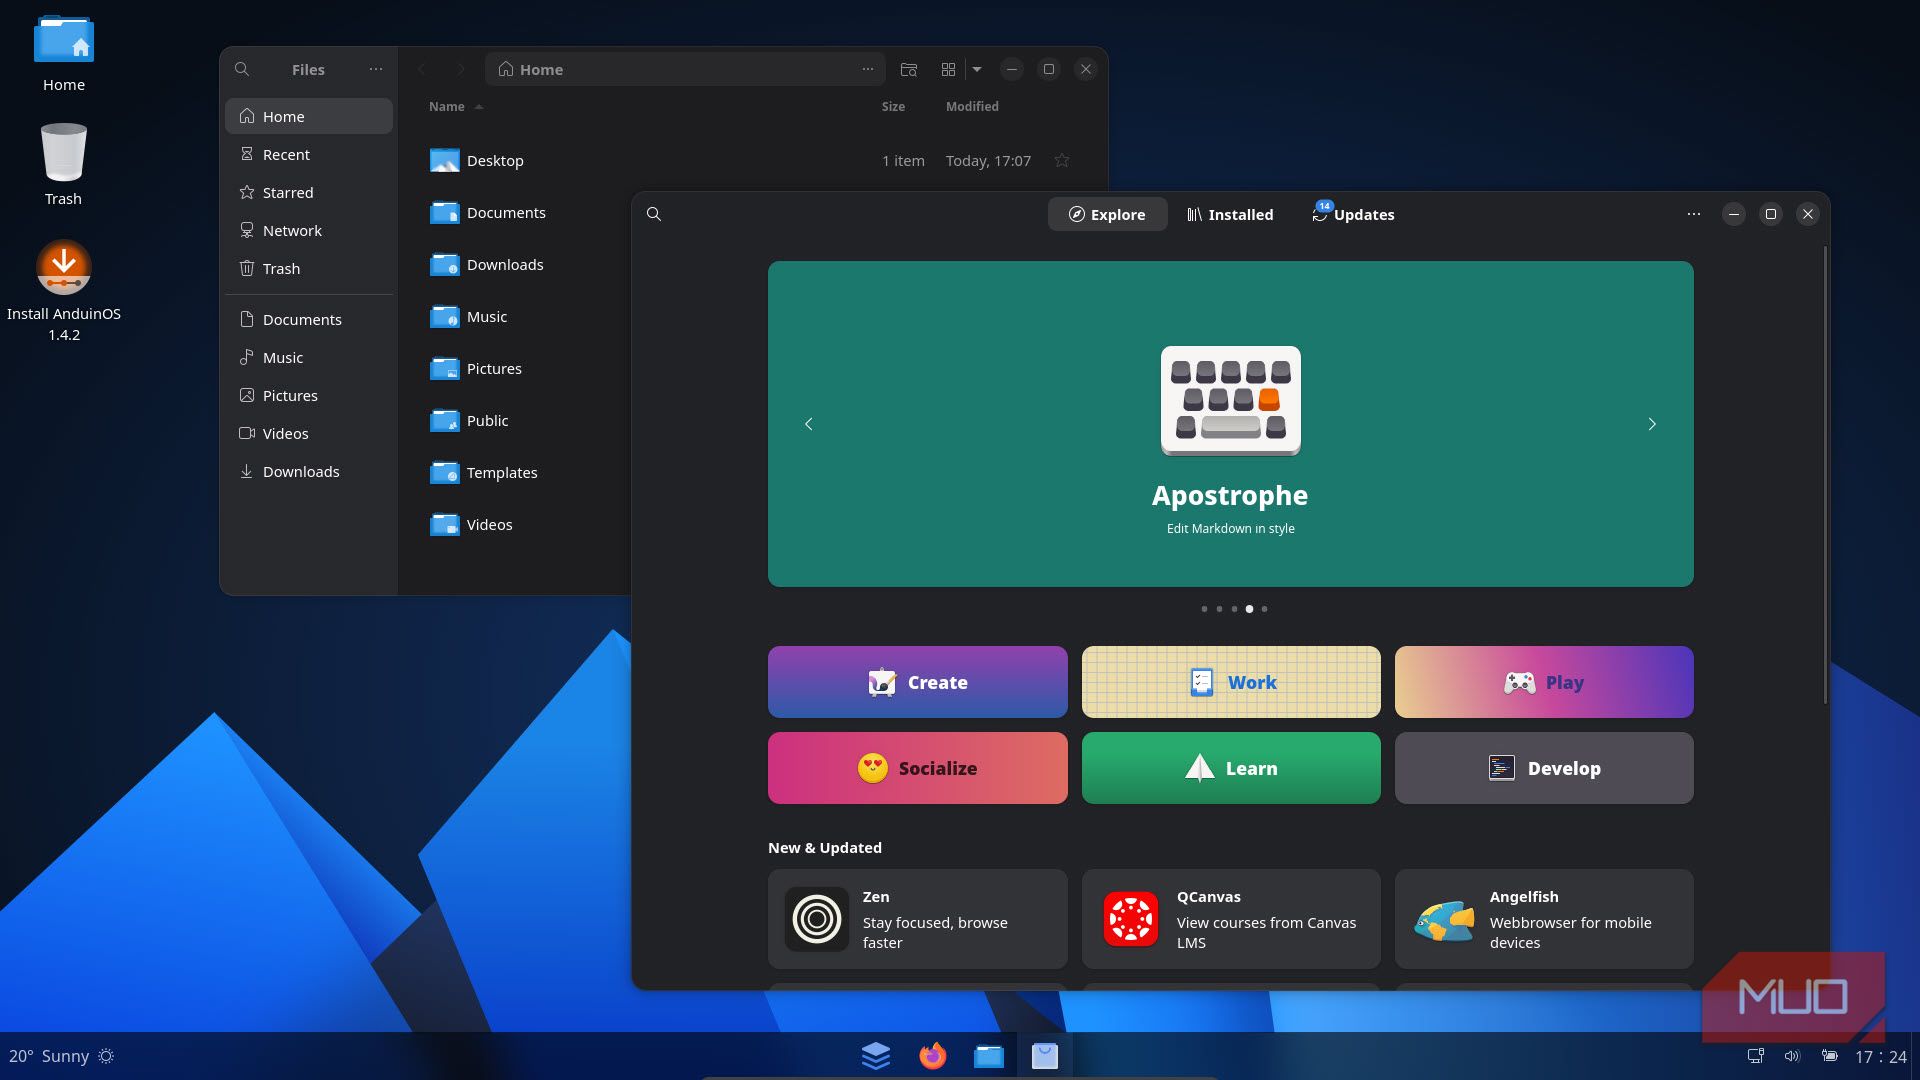The width and height of the screenshot is (1920, 1080).
Task: Select Desktop folder icon in file list
Action: [x=444, y=160]
